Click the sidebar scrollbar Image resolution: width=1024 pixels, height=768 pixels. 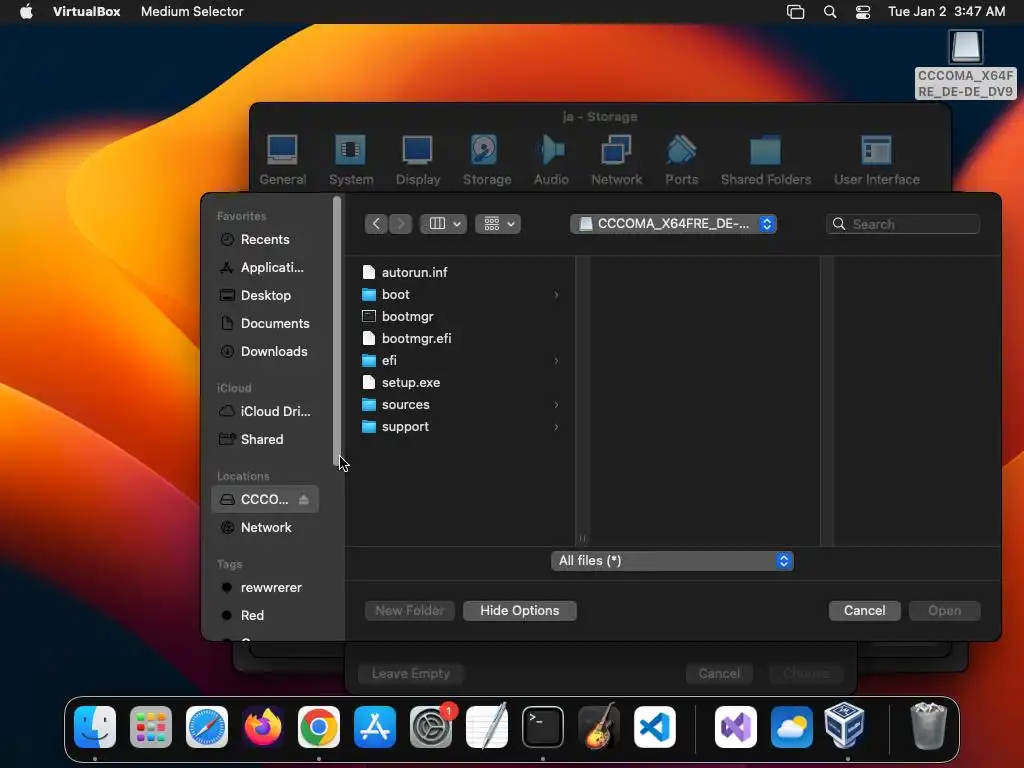point(337,332)
